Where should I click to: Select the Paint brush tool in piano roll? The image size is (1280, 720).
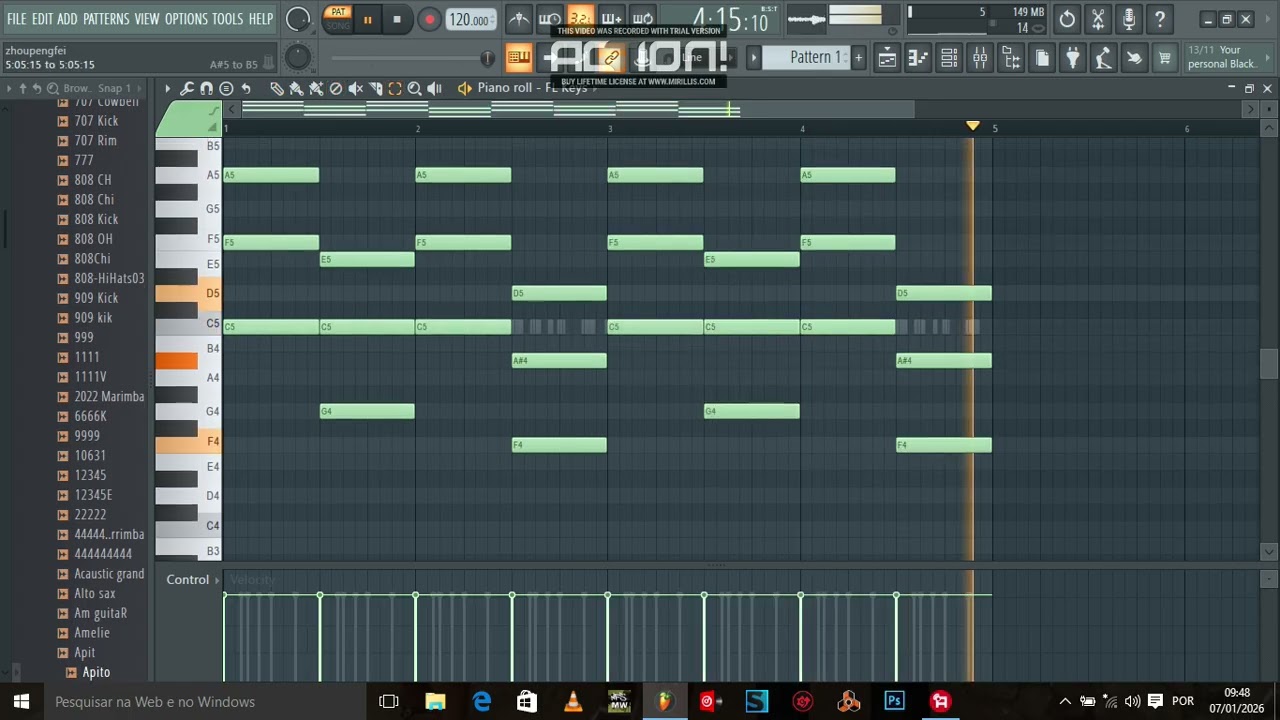(296, 88)
